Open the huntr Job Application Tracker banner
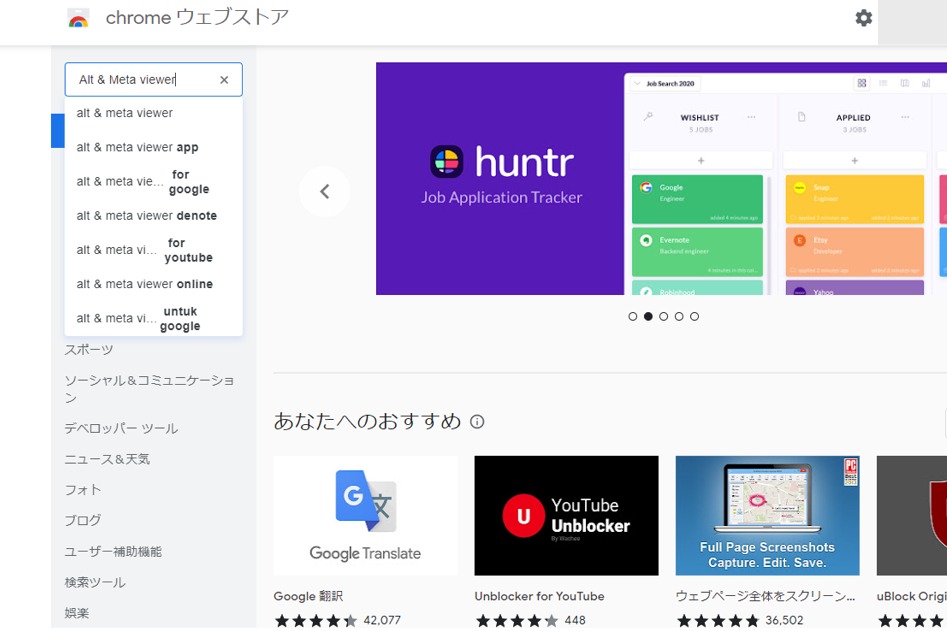The height and width of the screenshot is (631, 947). 661,179
